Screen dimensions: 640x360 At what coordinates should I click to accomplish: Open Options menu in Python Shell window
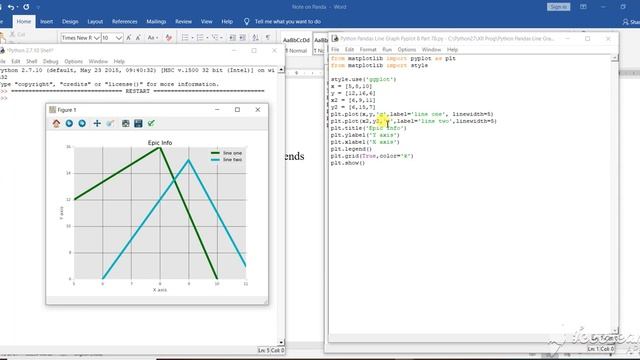pyautogui.click(x=73, y=61)
